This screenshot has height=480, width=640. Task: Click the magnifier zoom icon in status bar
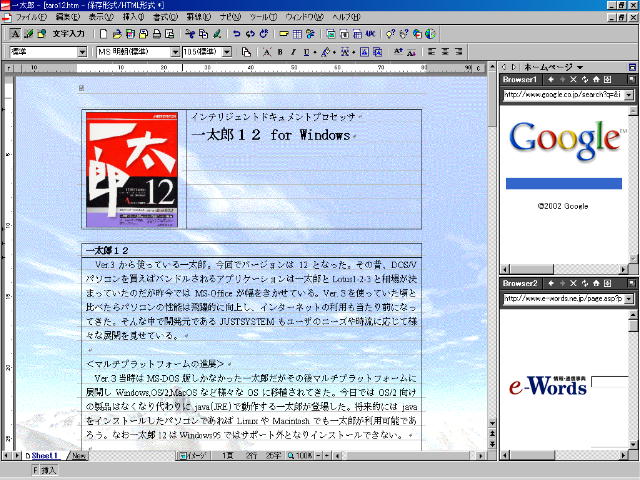(291, 456)
